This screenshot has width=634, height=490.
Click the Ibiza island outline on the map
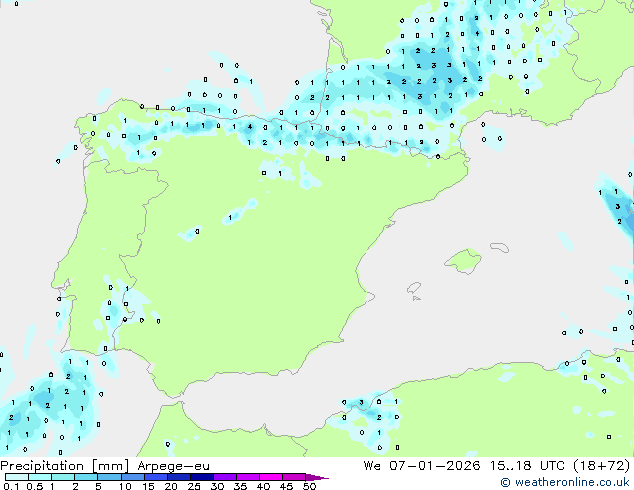coord(414,288)
